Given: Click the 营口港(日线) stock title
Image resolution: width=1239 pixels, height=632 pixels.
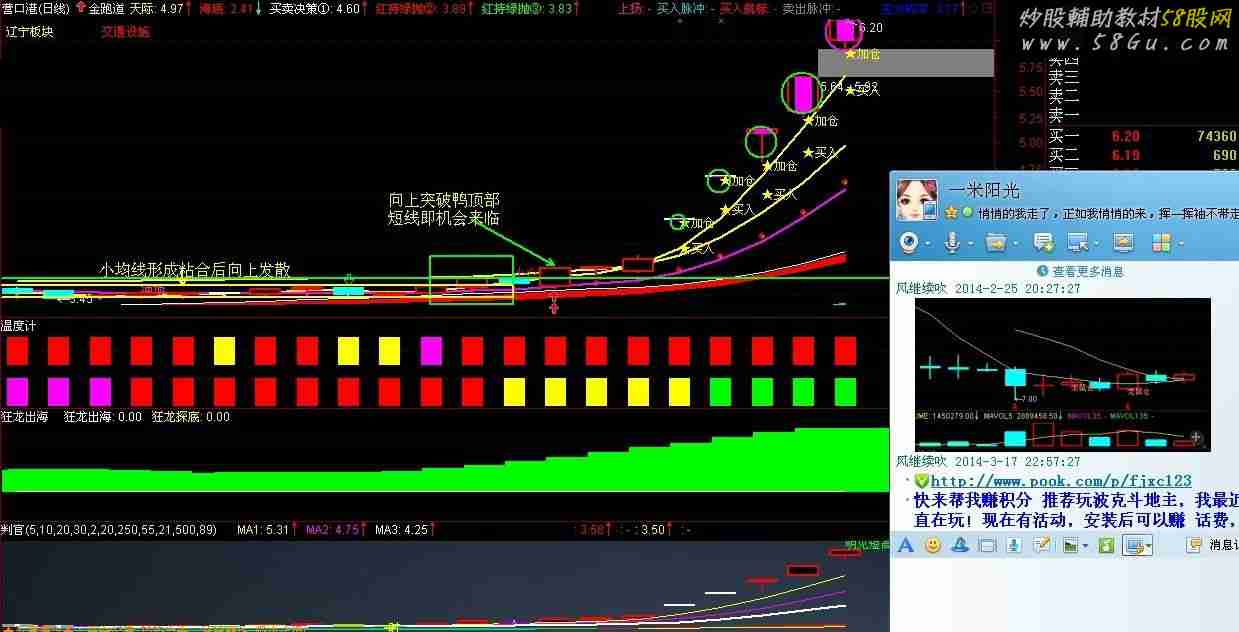Looking at the screenshot, I should (x=36, y=8).
